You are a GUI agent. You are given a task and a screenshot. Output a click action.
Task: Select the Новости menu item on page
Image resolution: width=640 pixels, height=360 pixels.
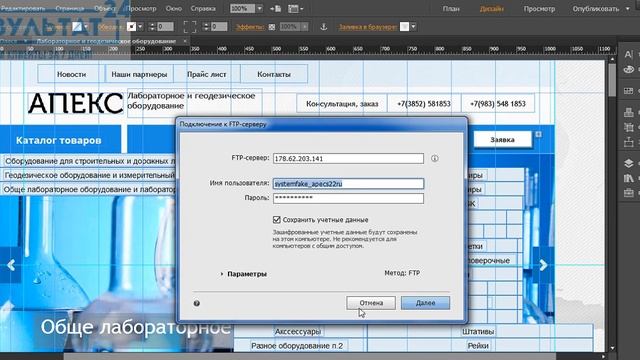point(71,74)
